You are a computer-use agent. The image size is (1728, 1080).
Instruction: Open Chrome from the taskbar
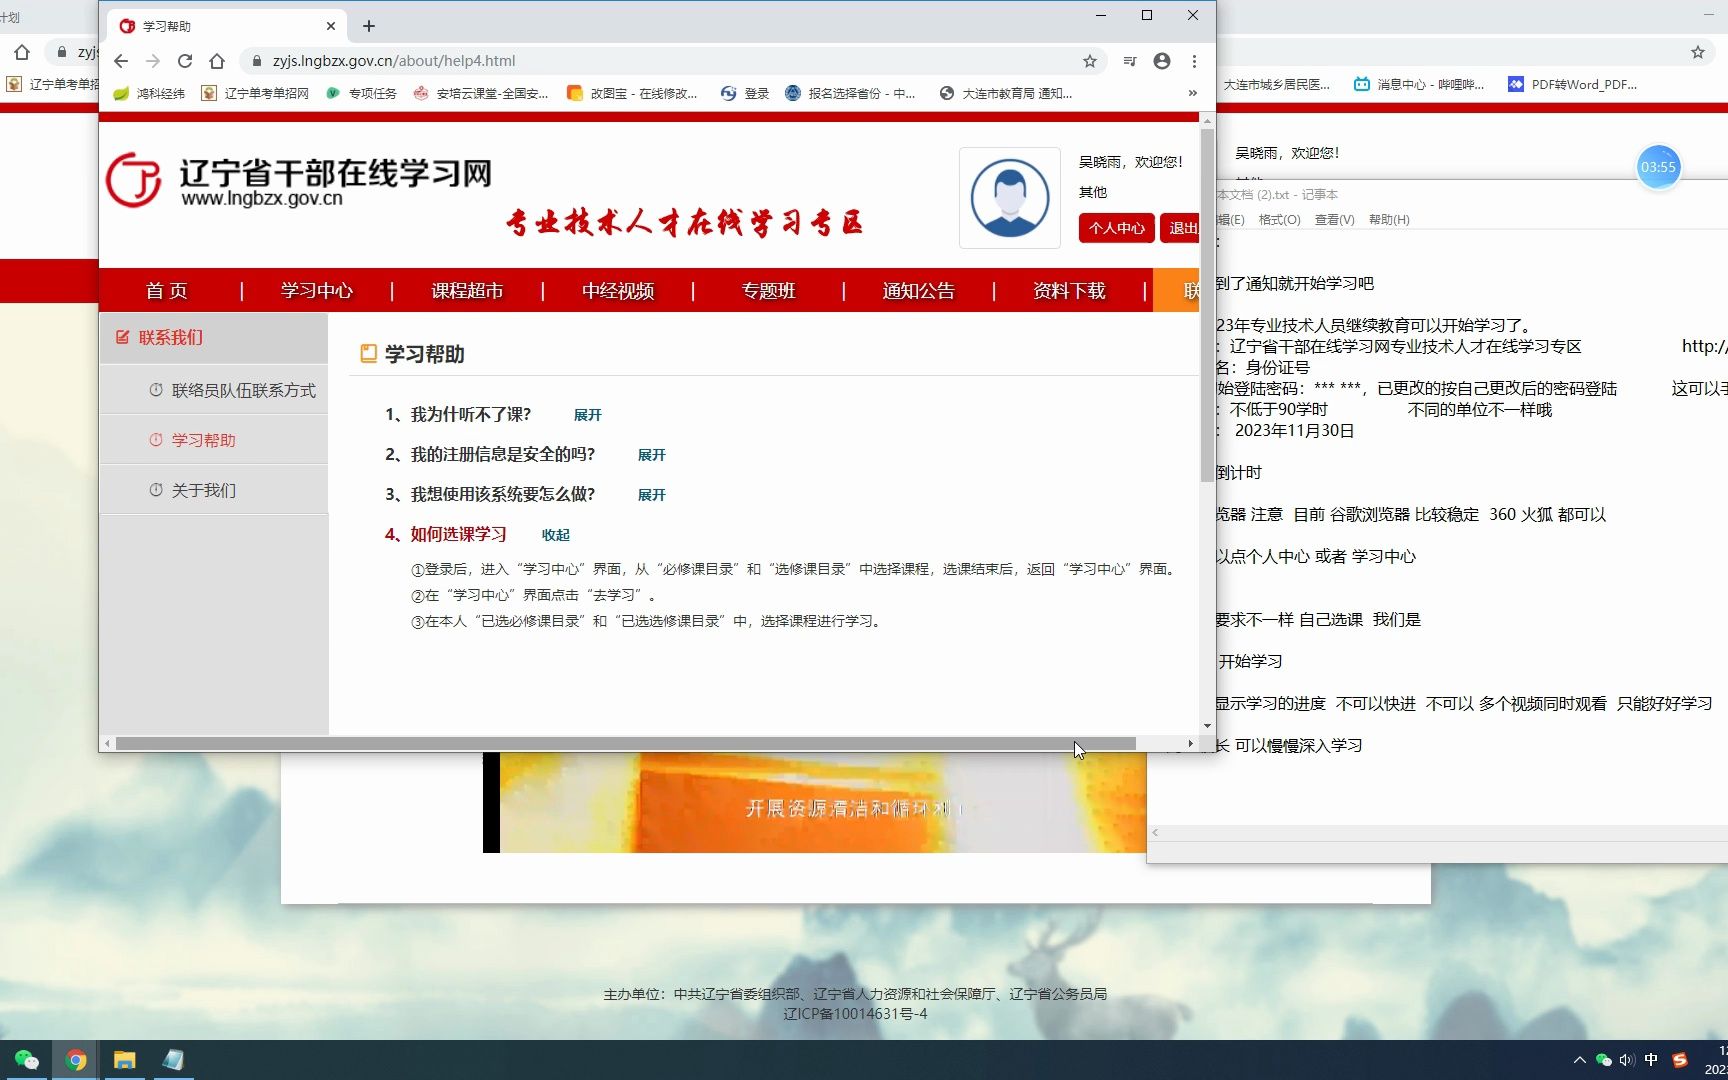point(76,1060)
